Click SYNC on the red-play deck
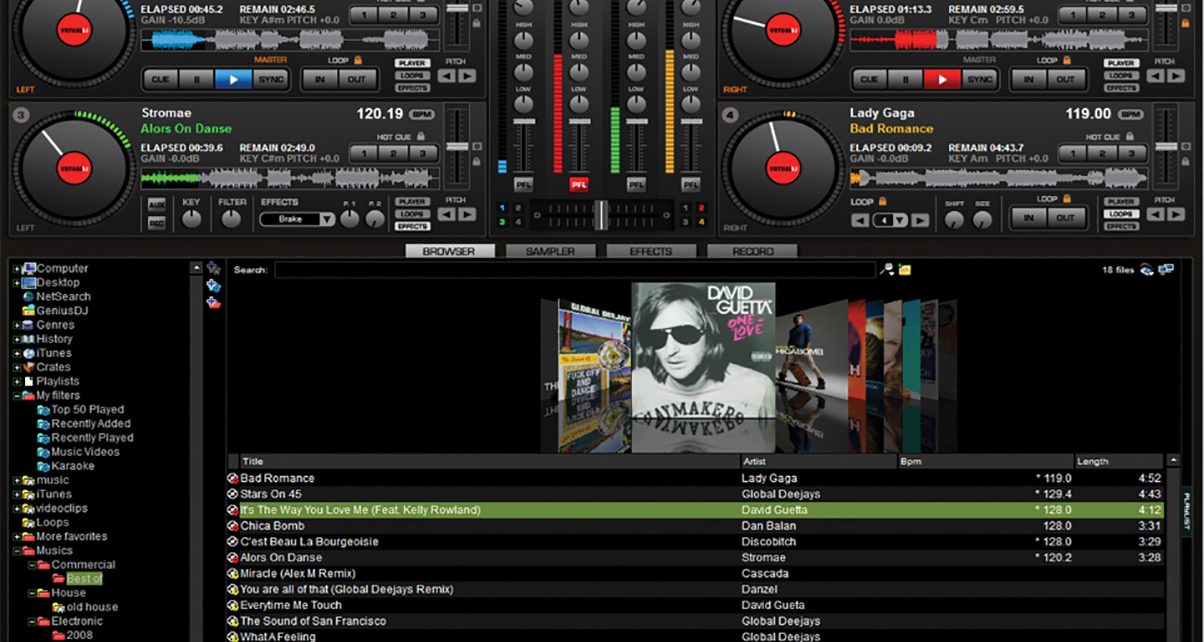 click(979, 79)
